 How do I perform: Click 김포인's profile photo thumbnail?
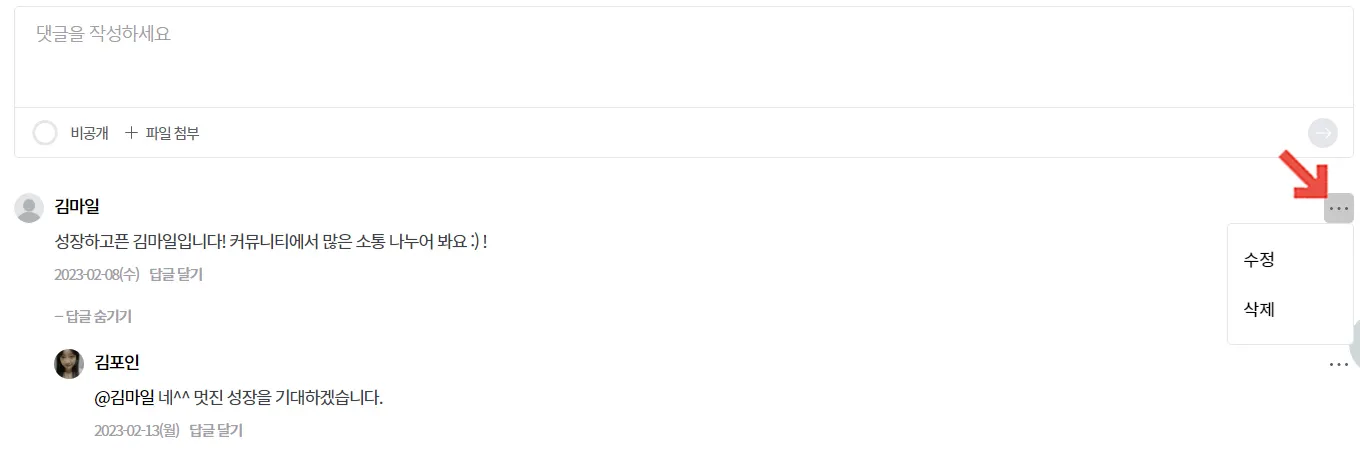coord(69,363)
